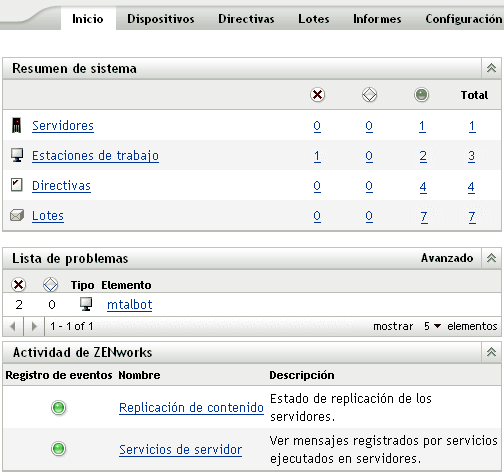
Task: Open Replicación de contenido link
Action: tap(191, 408)
